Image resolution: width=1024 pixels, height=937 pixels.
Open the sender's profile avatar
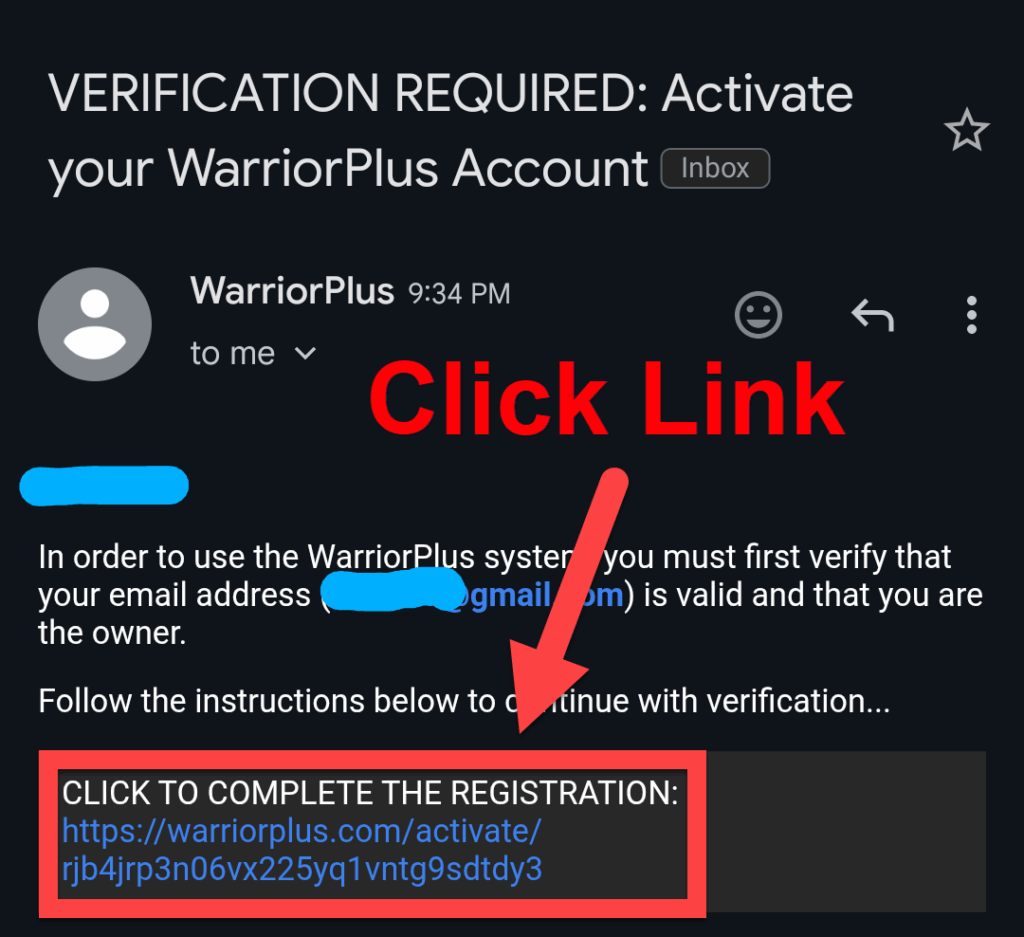tap(95, 324)
